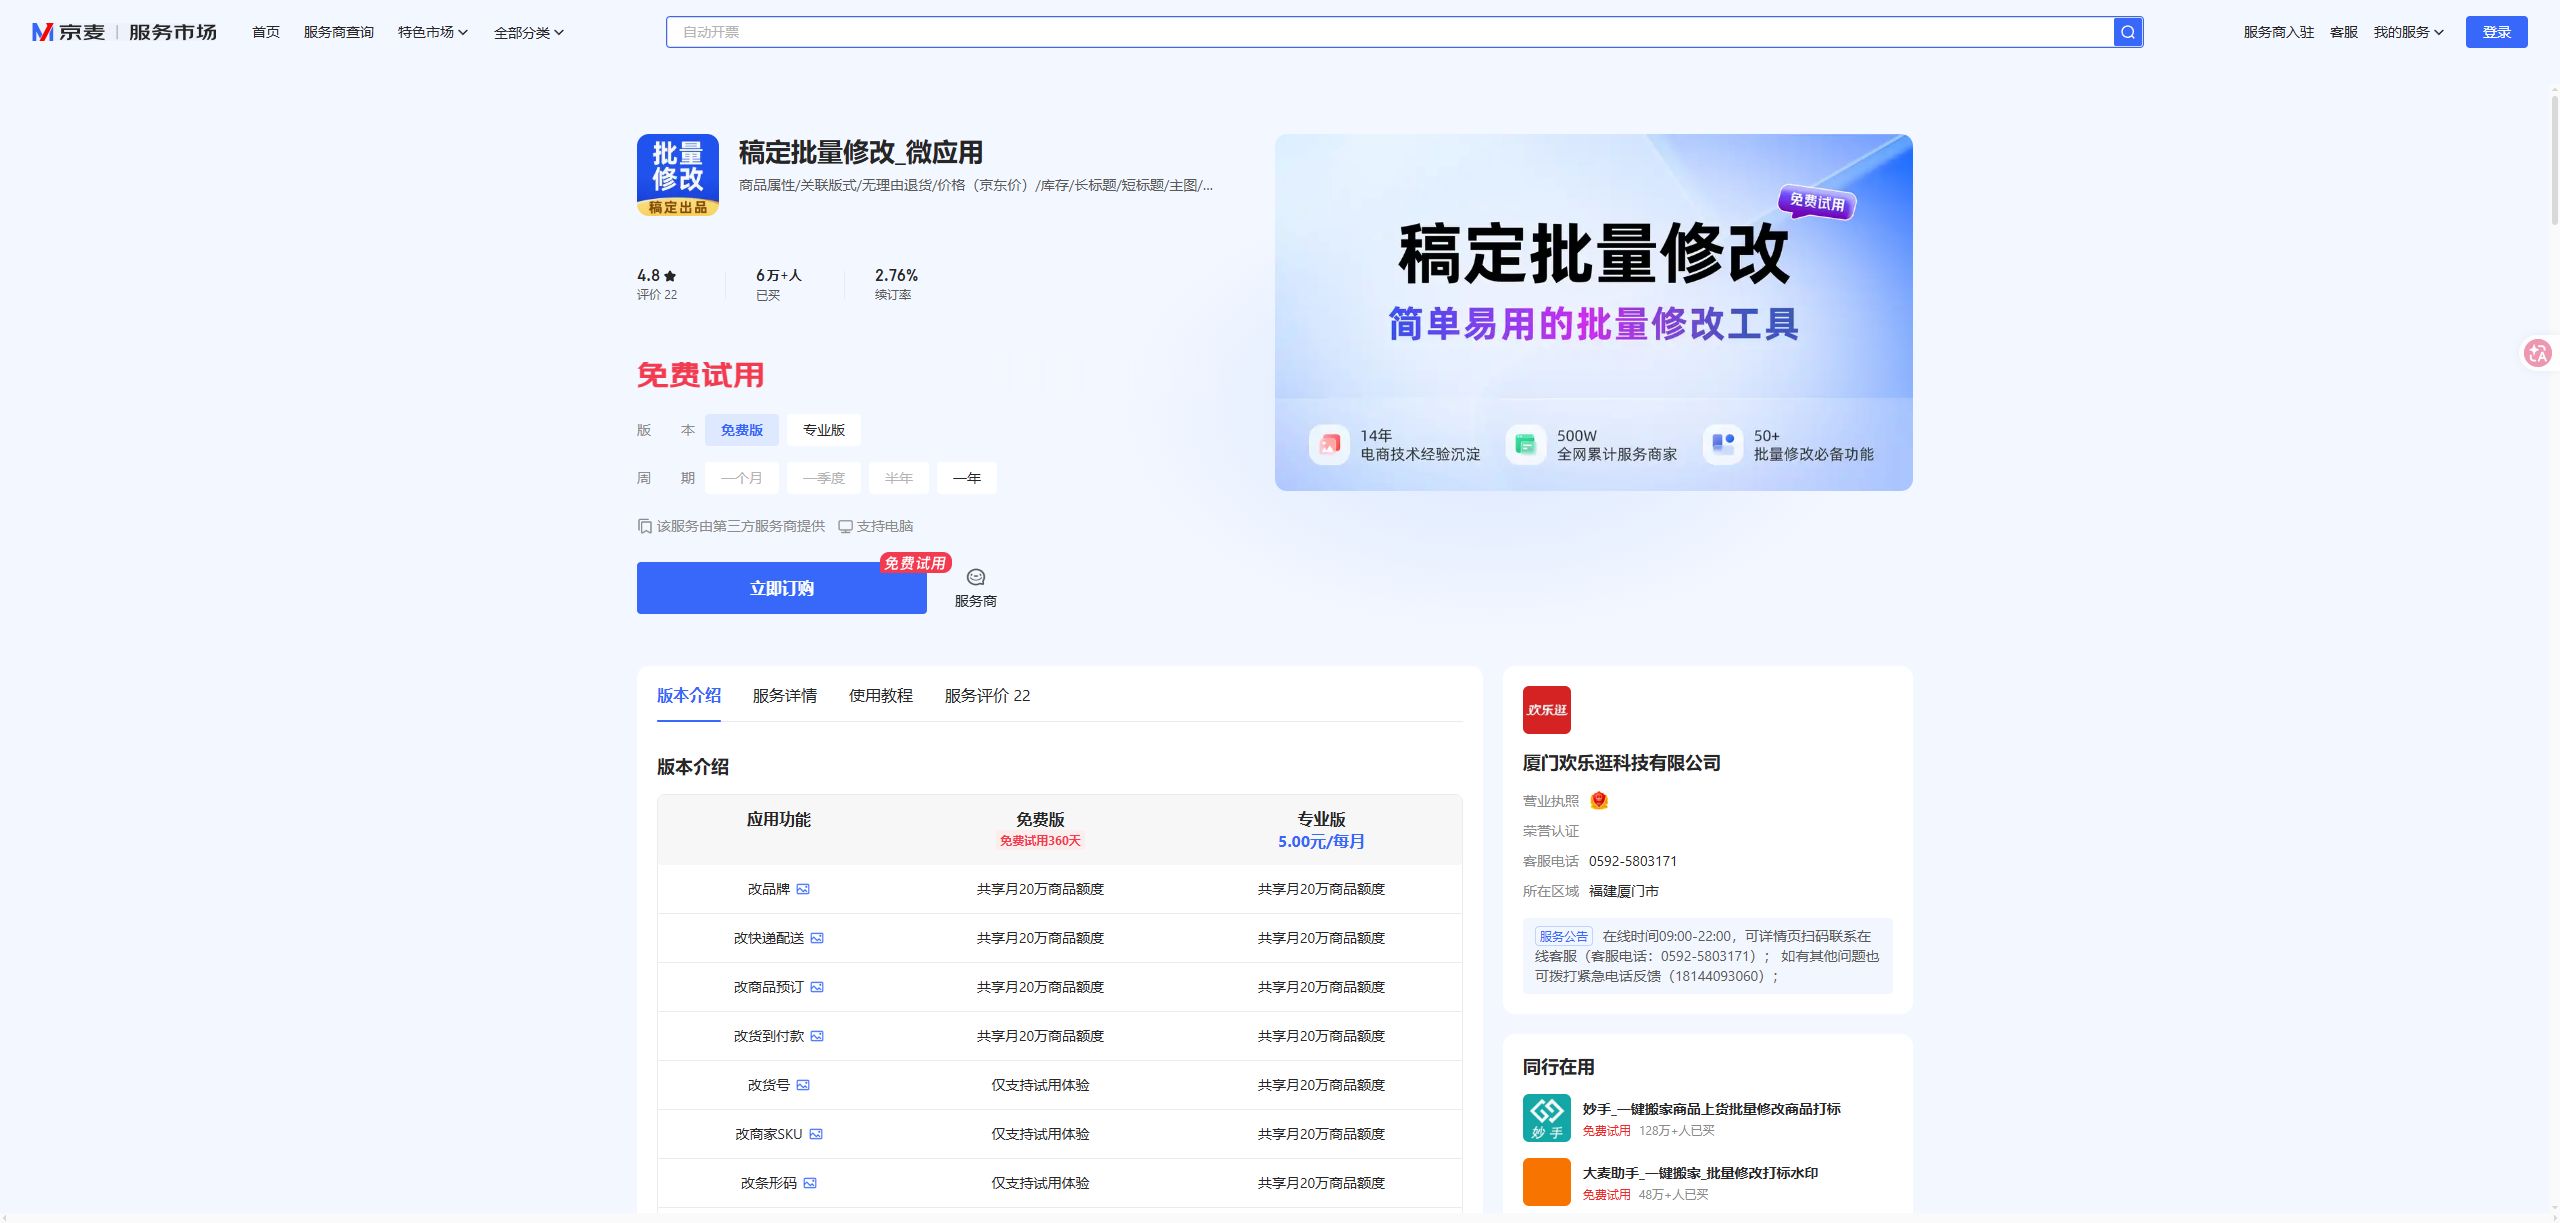Click the 营业执照 badge icon
Viewport: 2560px width, 1223px height.
(x=1599, y=800)
